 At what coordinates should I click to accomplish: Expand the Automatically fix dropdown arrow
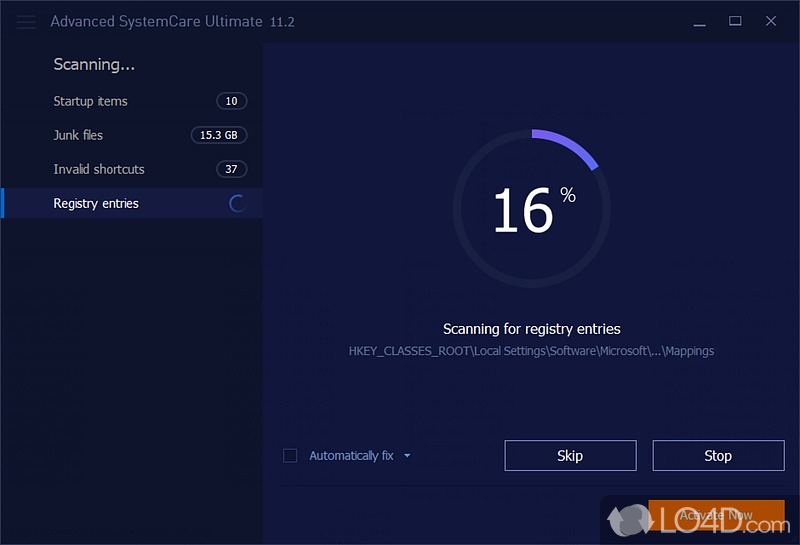coord(407,456)
